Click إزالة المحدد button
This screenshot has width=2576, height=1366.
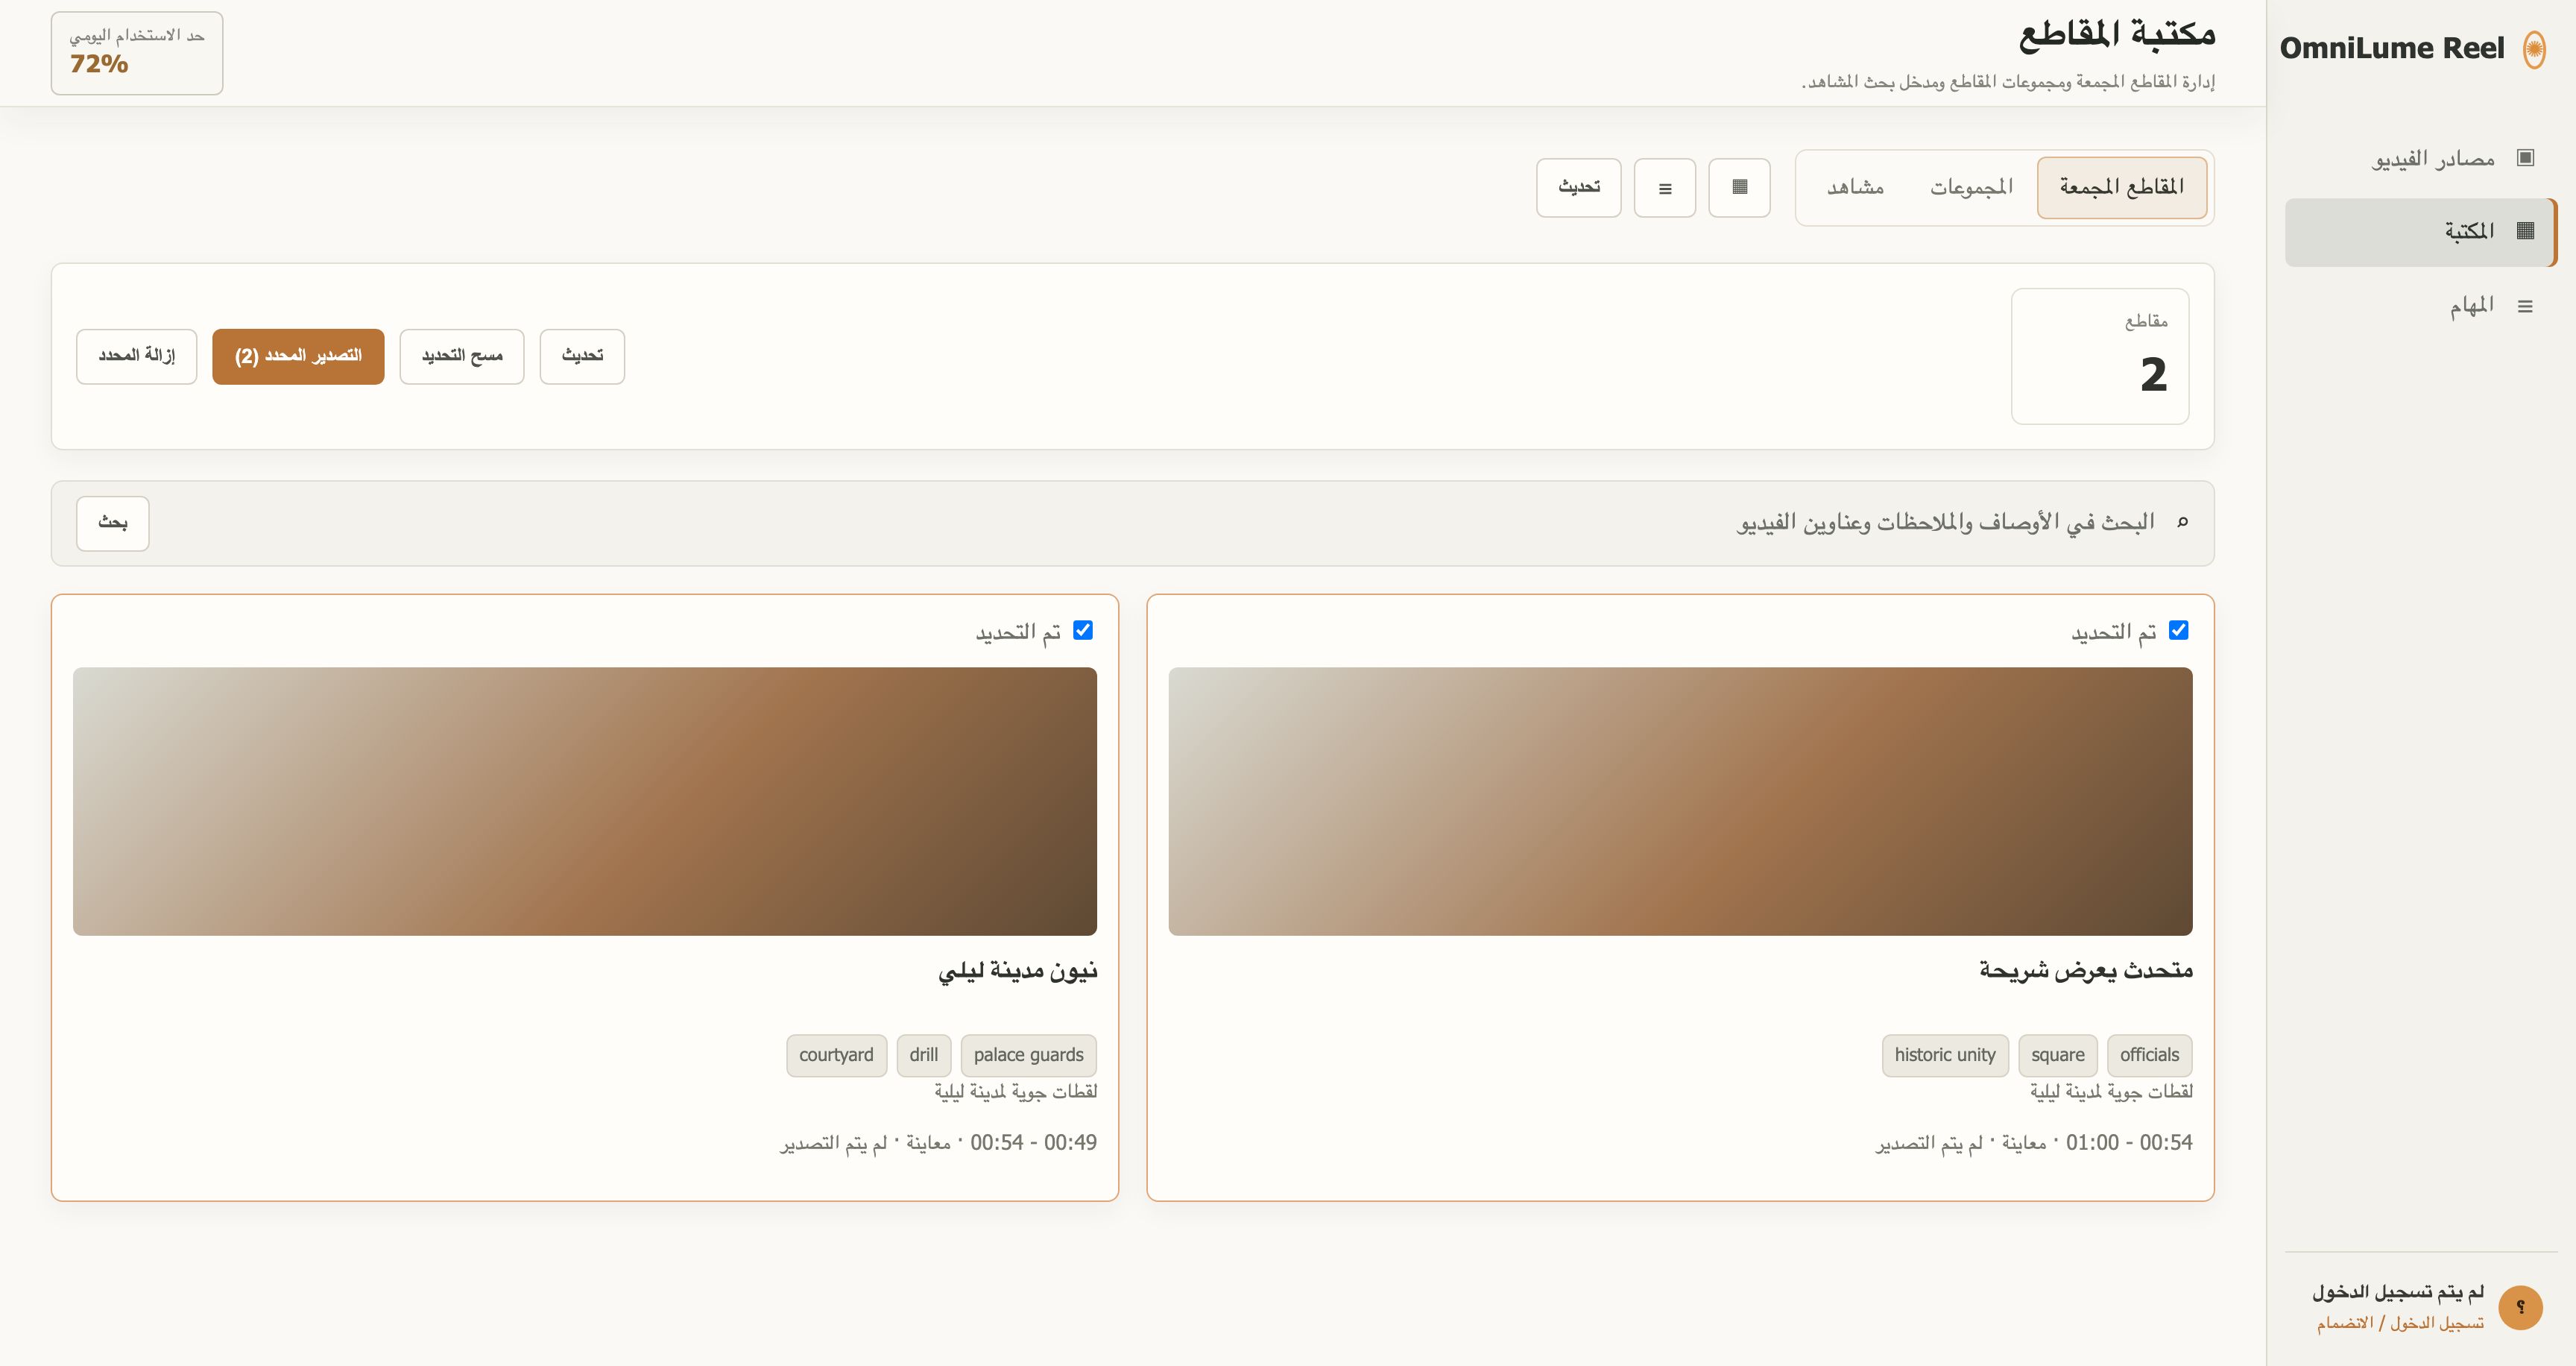click(x=137, y=356)
